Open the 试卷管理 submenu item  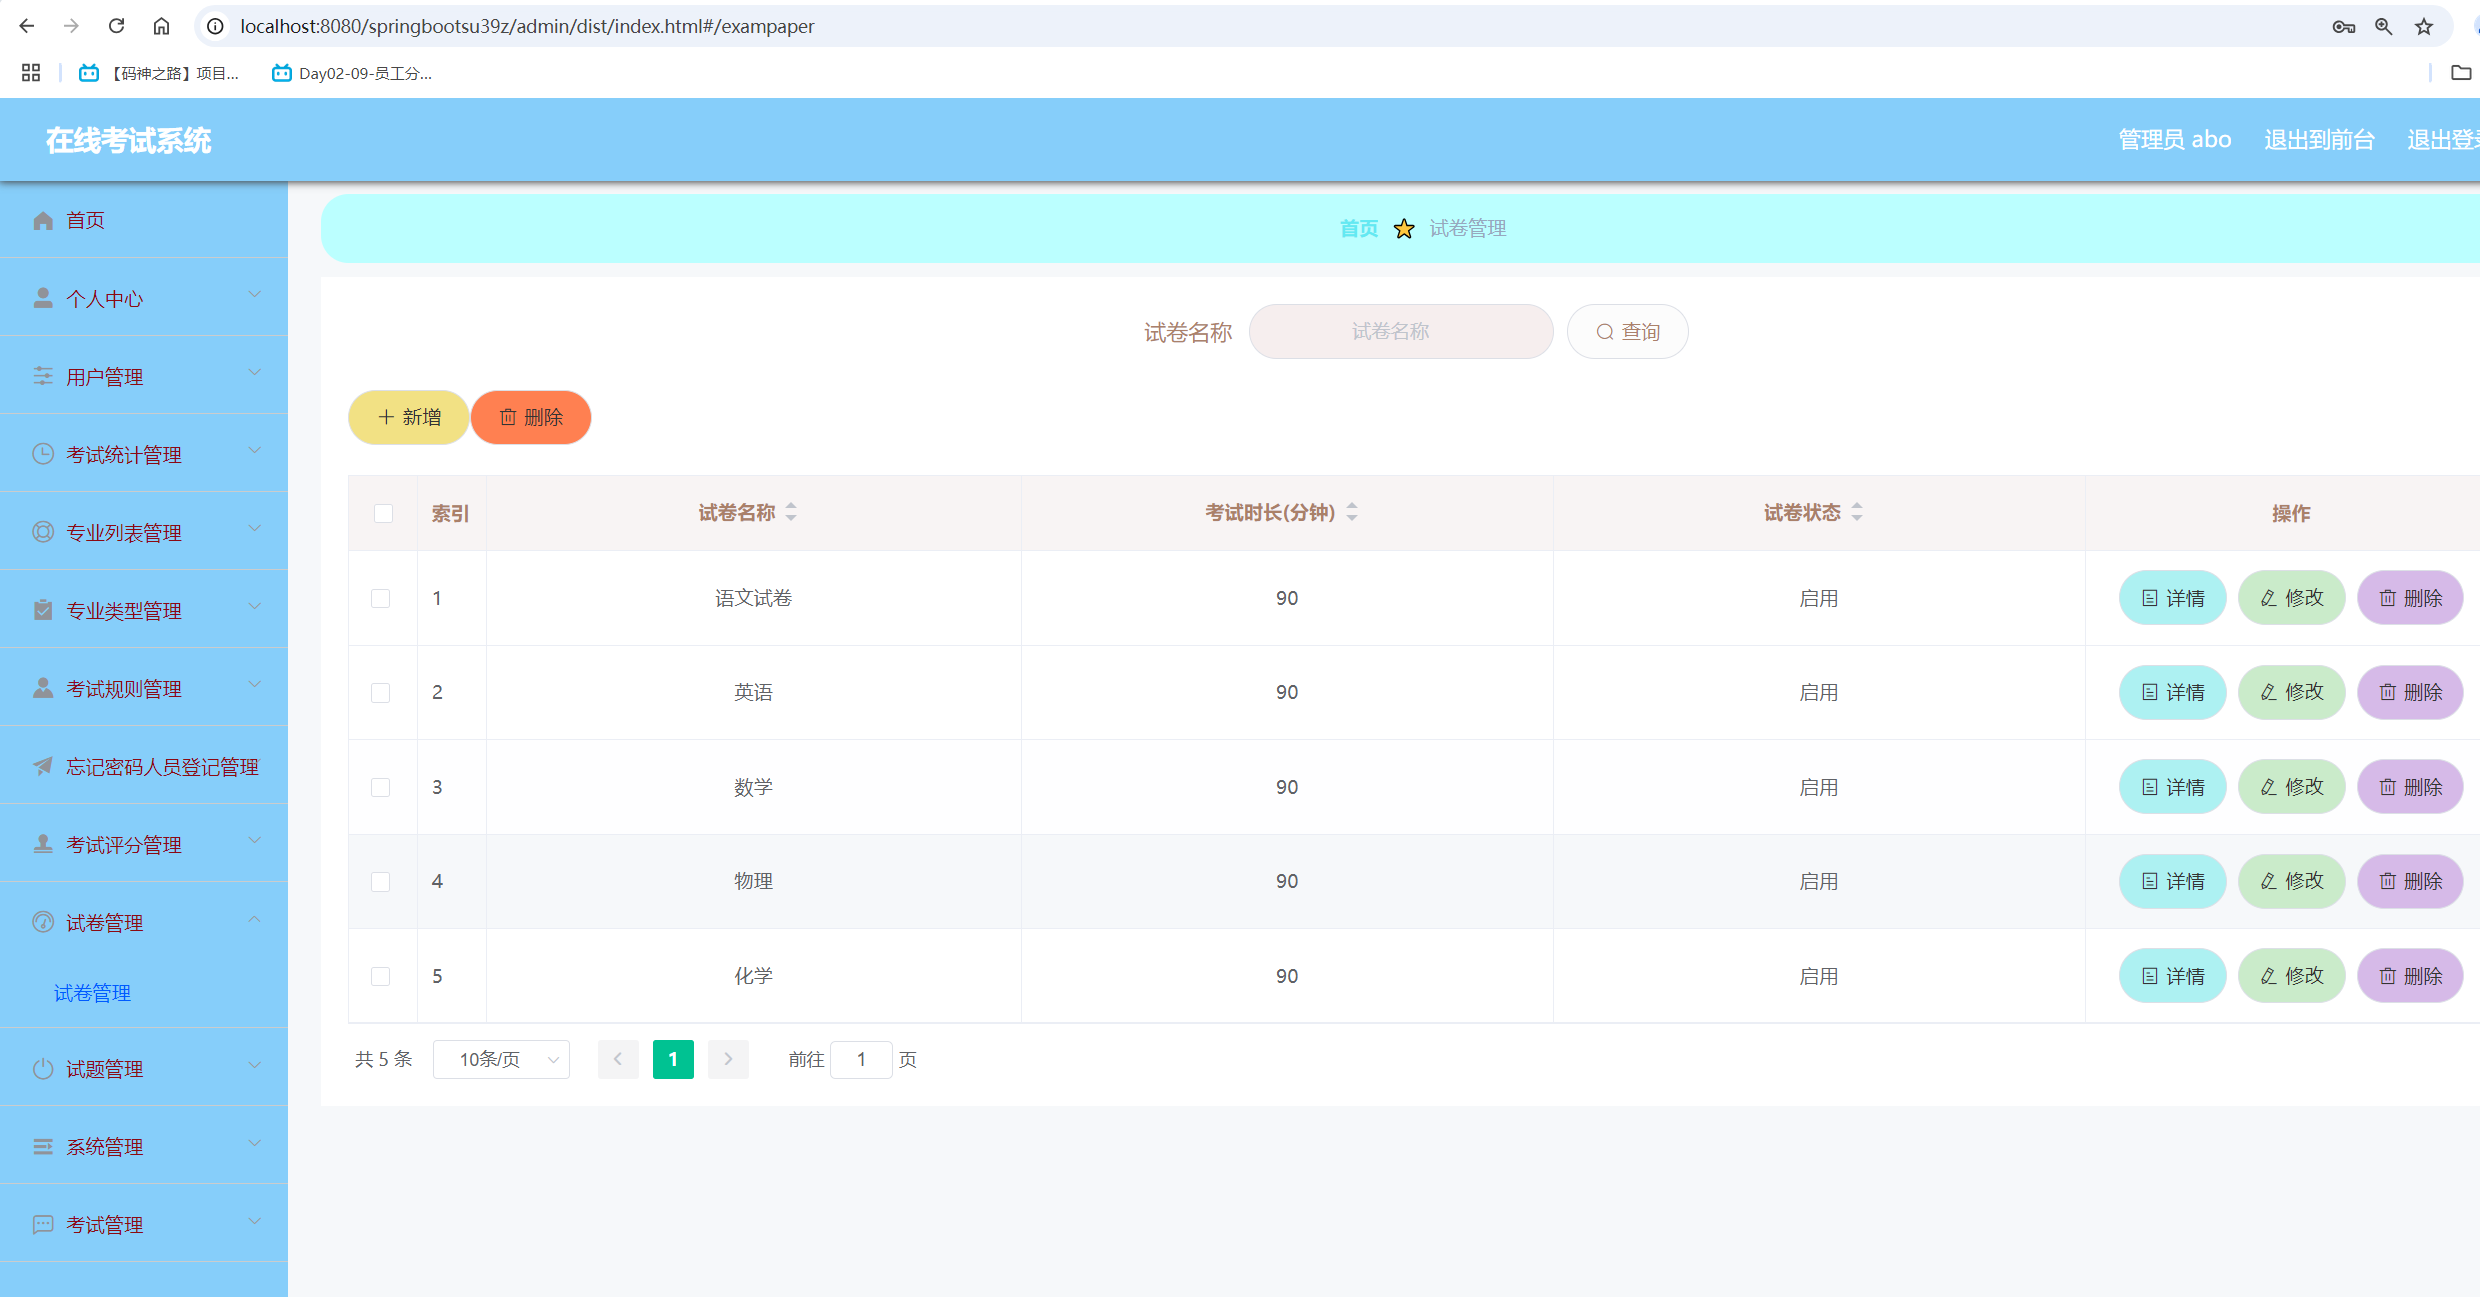click(x=92, y=992)
